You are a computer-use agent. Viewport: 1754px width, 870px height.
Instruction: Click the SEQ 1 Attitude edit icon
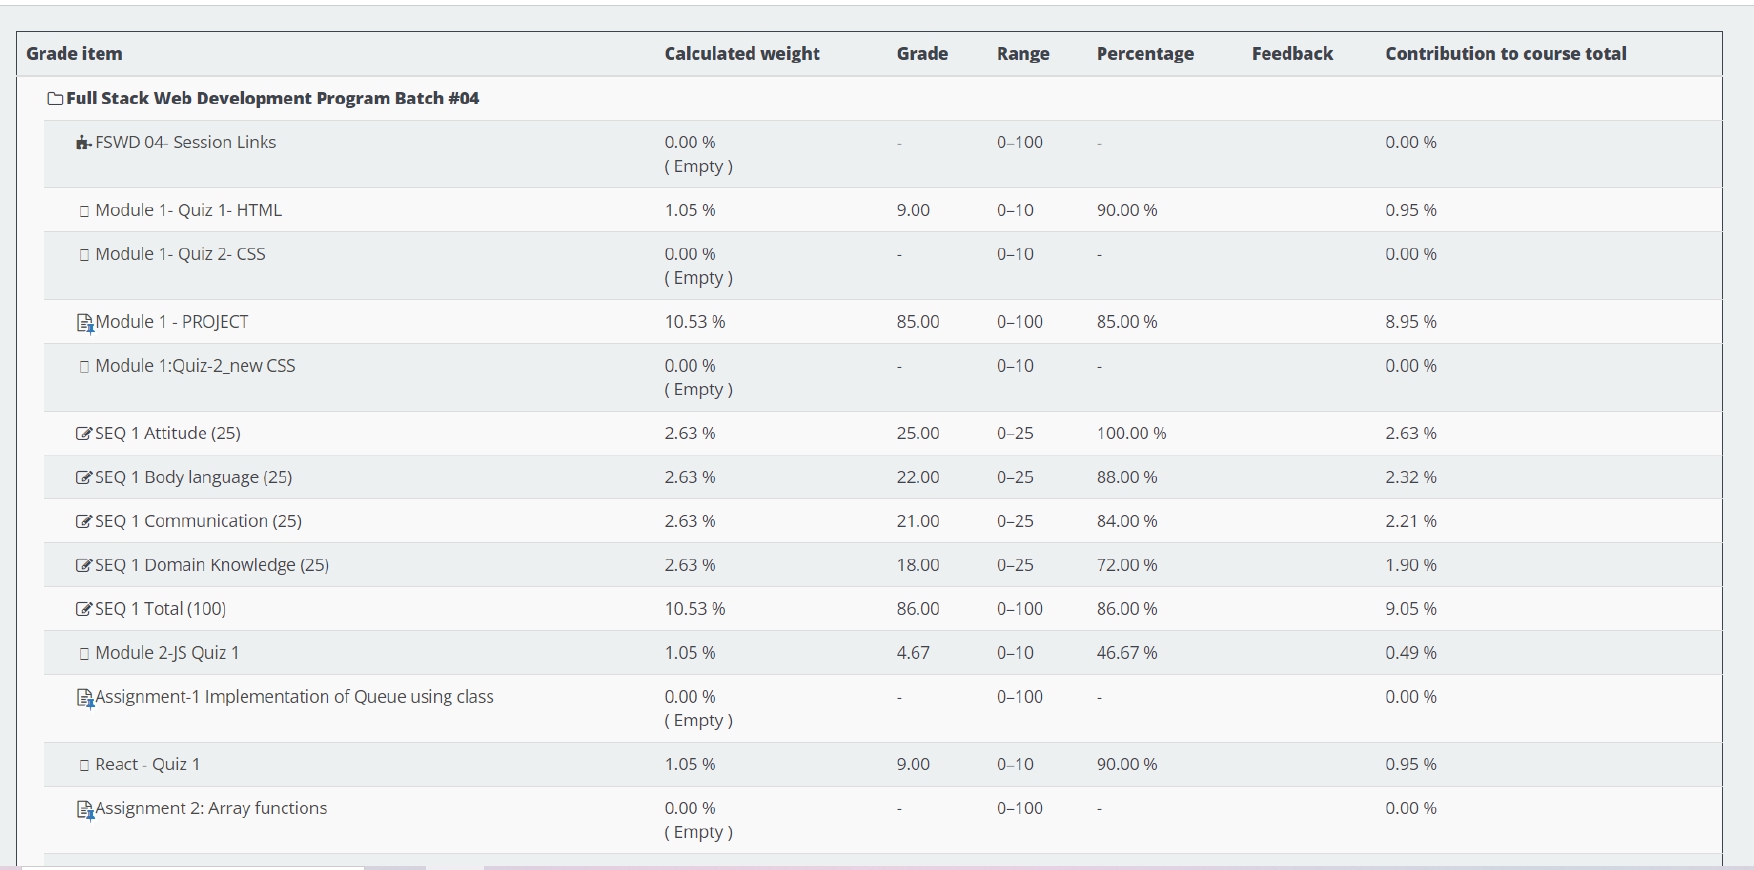click(x=84, y=434)
